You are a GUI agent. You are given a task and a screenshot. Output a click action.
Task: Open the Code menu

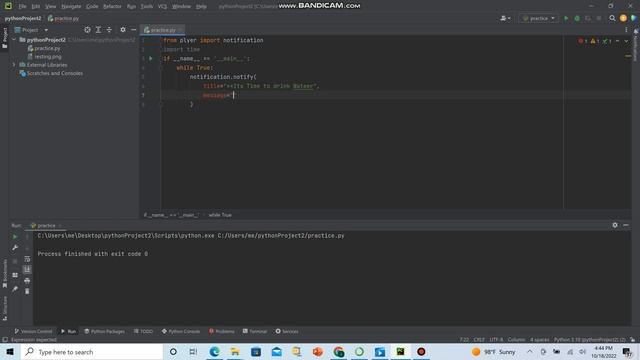[92, 7]
